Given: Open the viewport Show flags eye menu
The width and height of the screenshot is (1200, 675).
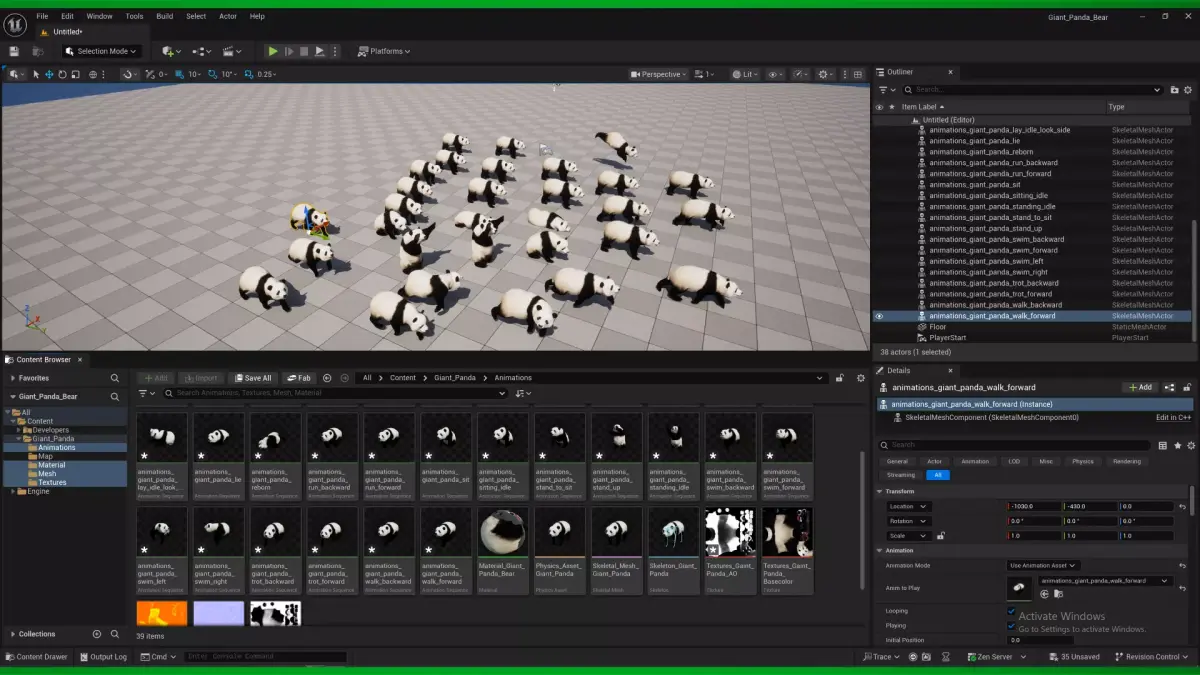Looking at the screenshot, I should pos(776,74).
